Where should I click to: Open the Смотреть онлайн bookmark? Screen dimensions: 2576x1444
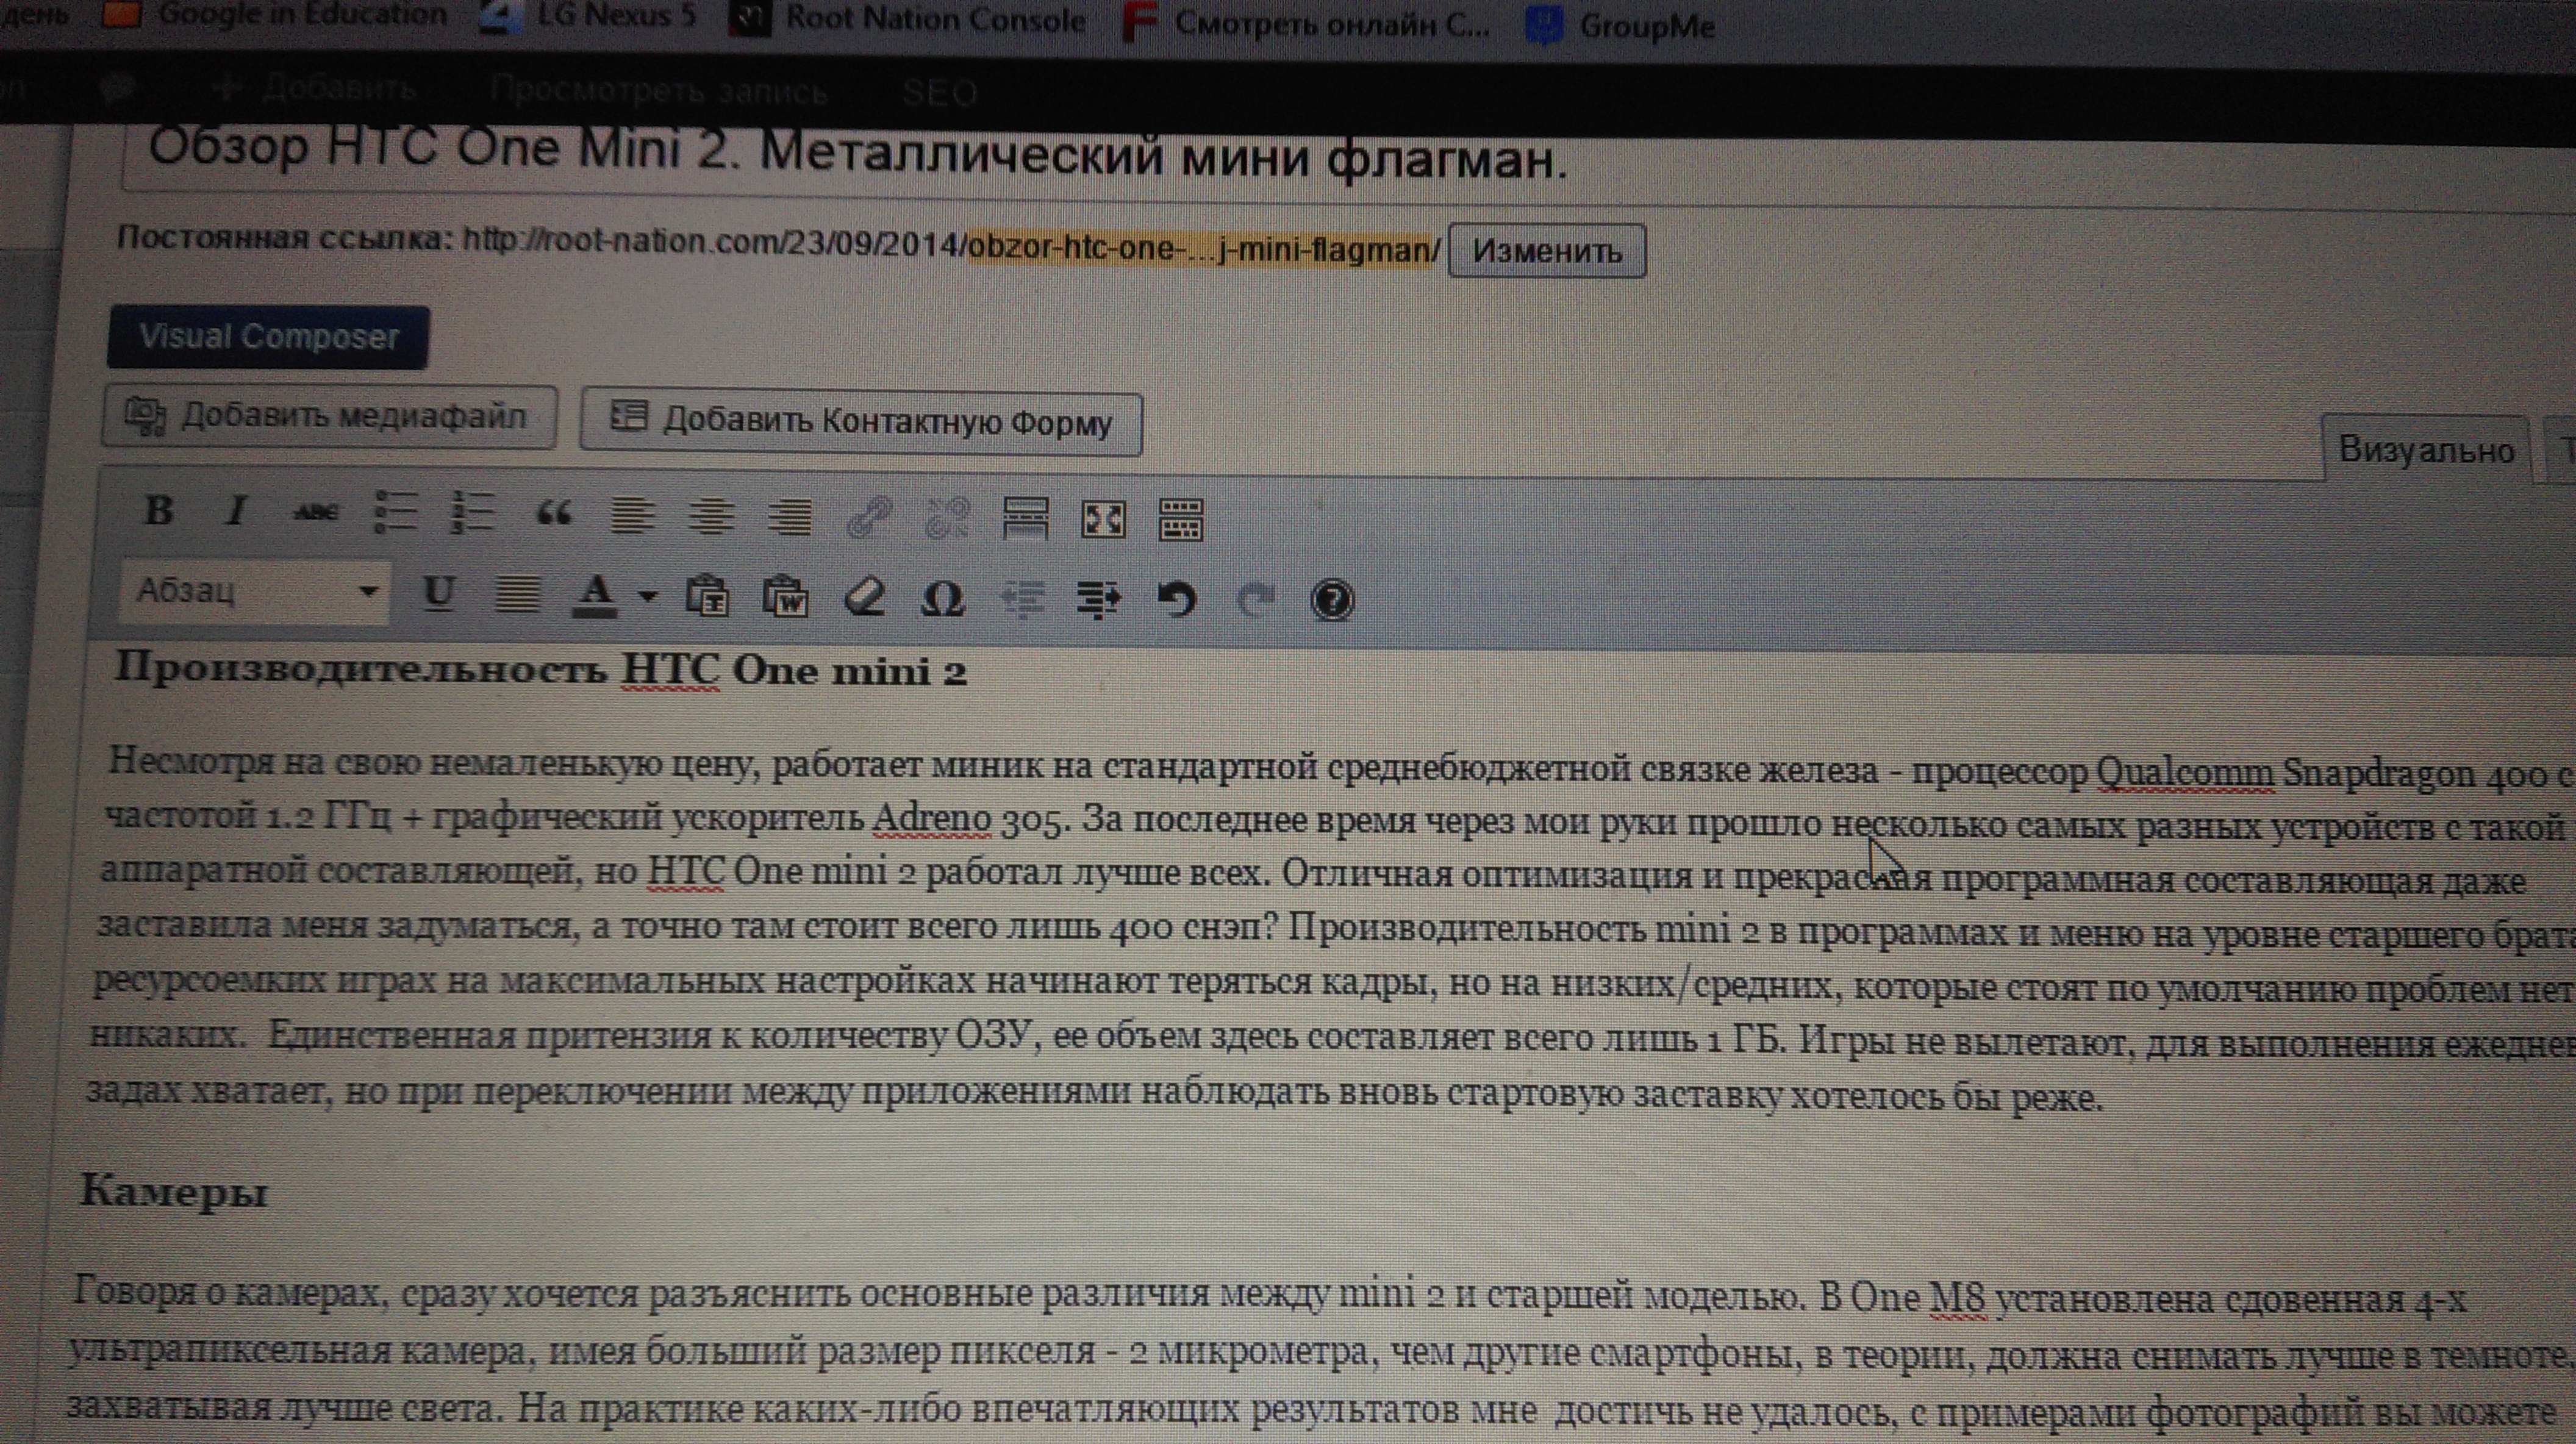click(x=1305, y=23)
